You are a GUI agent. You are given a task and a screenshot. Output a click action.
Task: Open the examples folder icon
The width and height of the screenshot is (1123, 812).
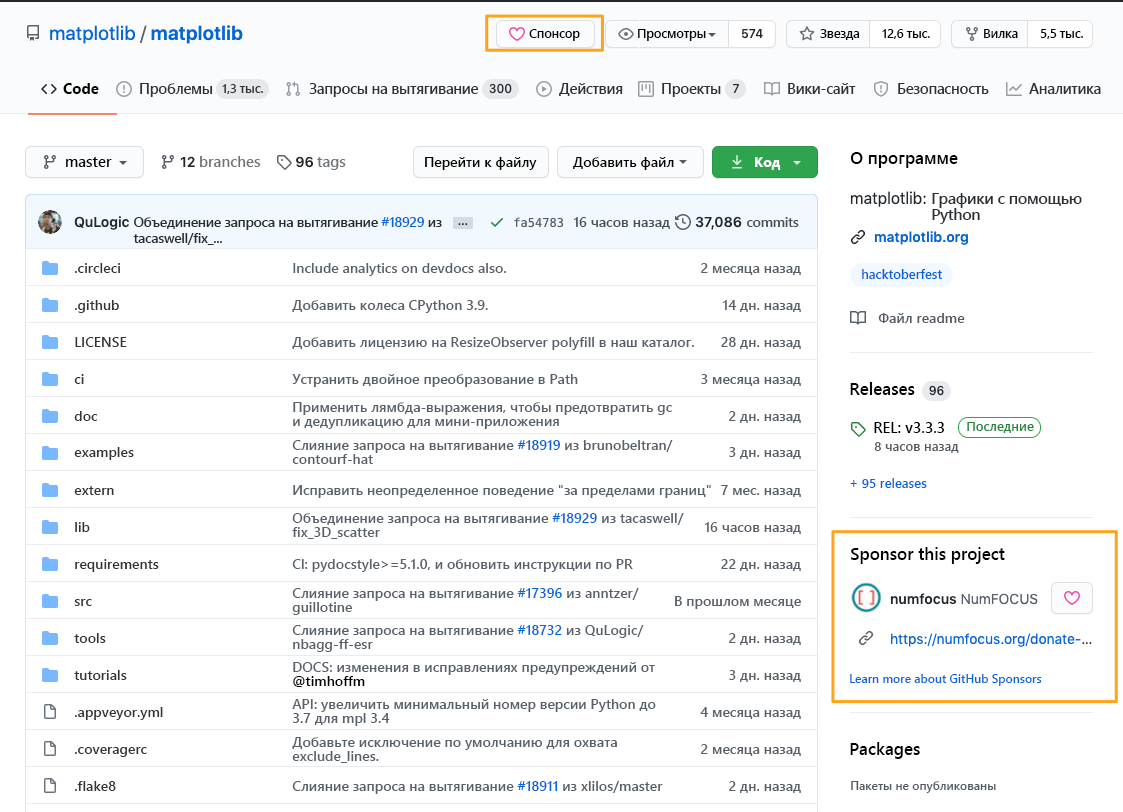point(50,452)
